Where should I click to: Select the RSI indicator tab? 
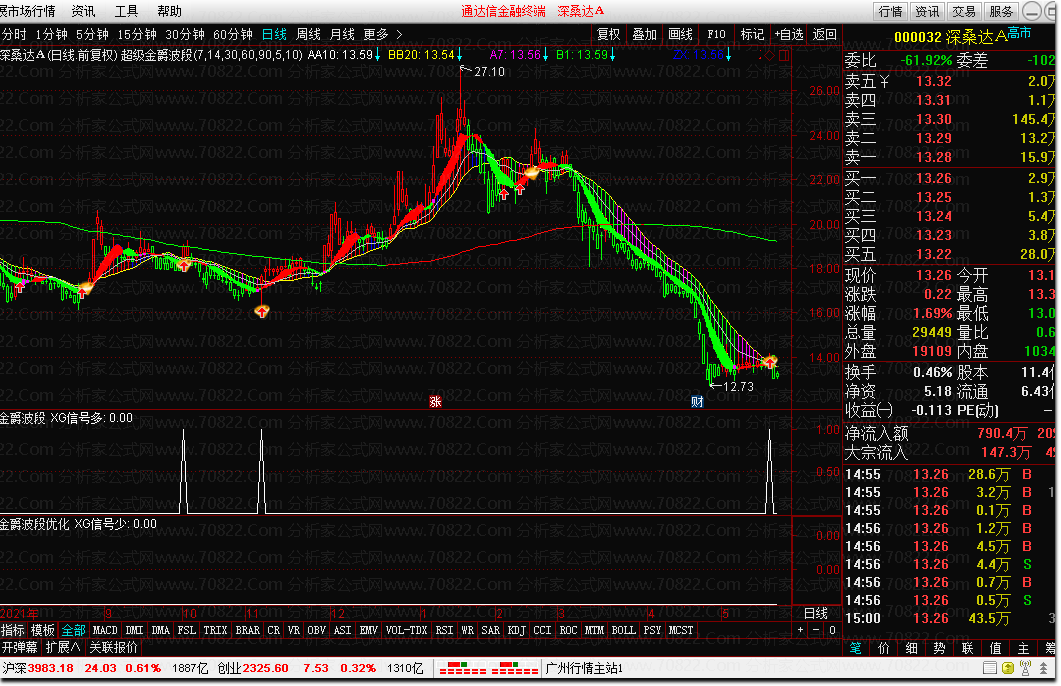[x=445, y=630]
